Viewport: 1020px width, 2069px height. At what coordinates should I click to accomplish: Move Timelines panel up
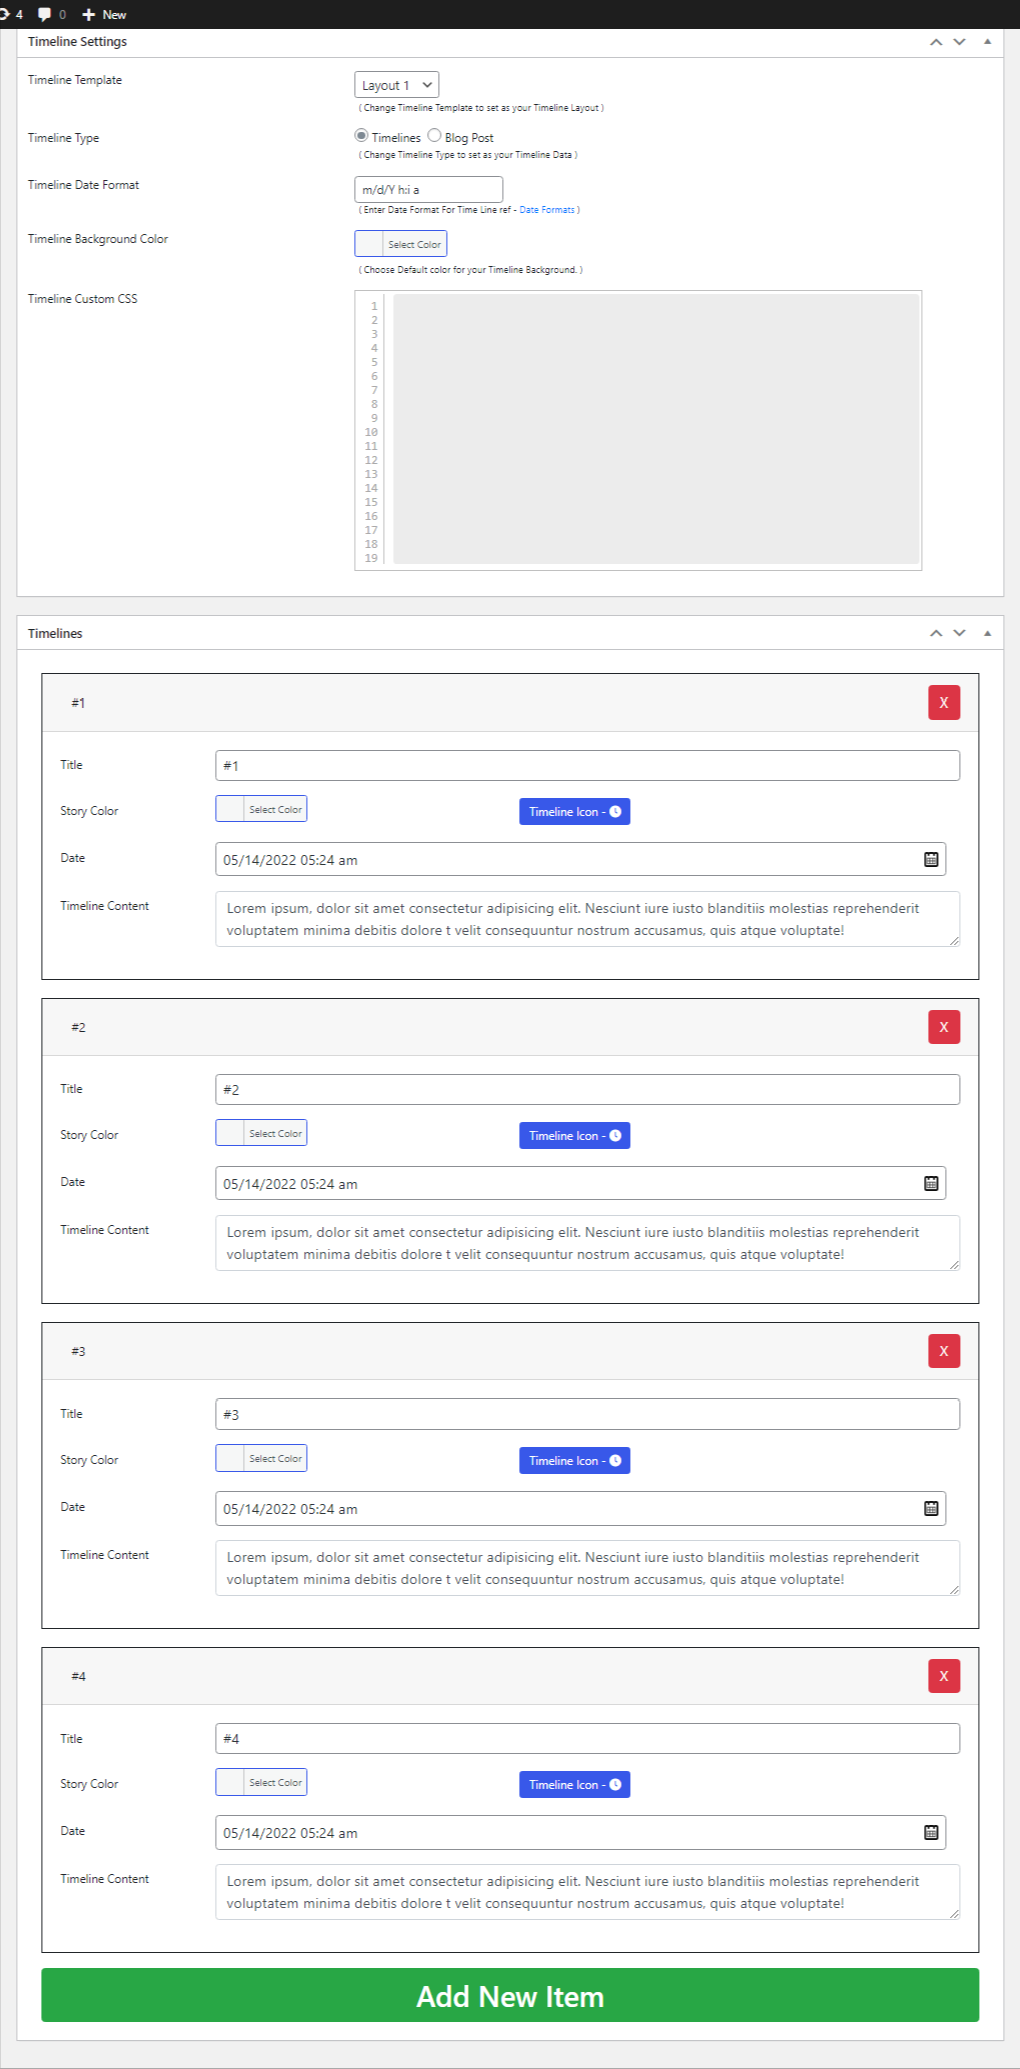pyautogui.click(x=936, y=633)
